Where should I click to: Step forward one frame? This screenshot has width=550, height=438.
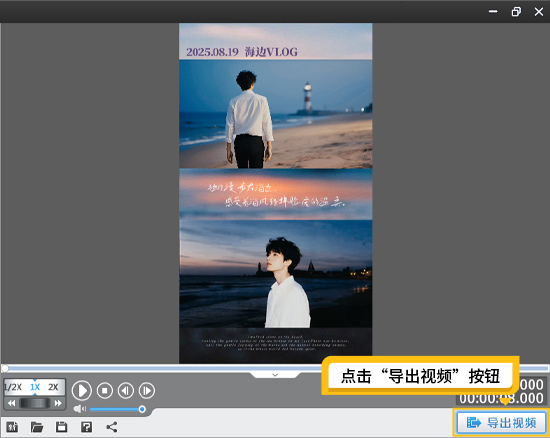(x=147, y=390)
